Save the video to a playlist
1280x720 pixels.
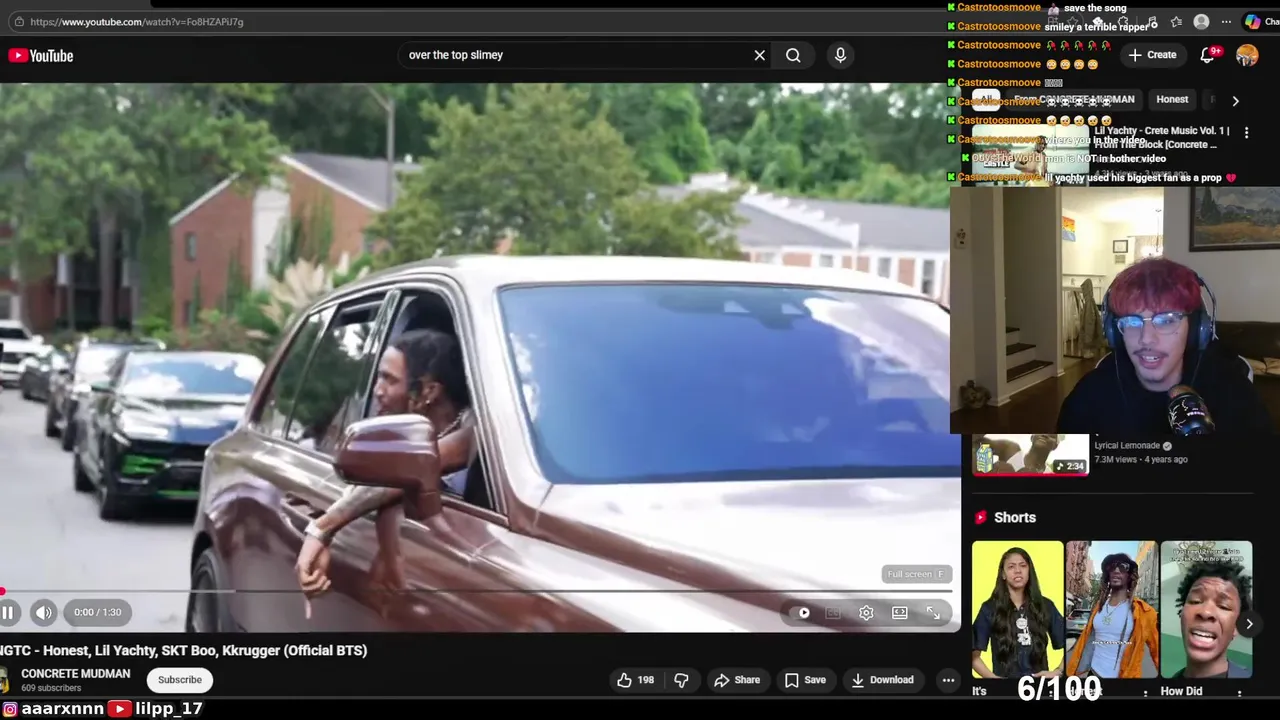pyautogui.click(x=805, y=680)
